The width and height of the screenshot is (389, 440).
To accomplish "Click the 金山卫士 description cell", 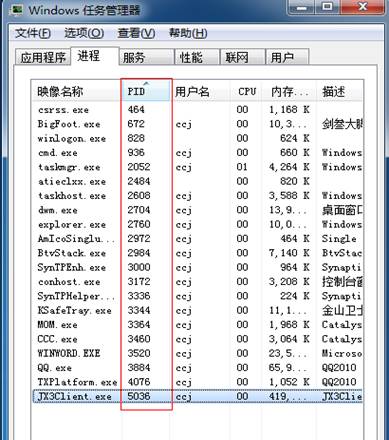I will click(342, 310).
